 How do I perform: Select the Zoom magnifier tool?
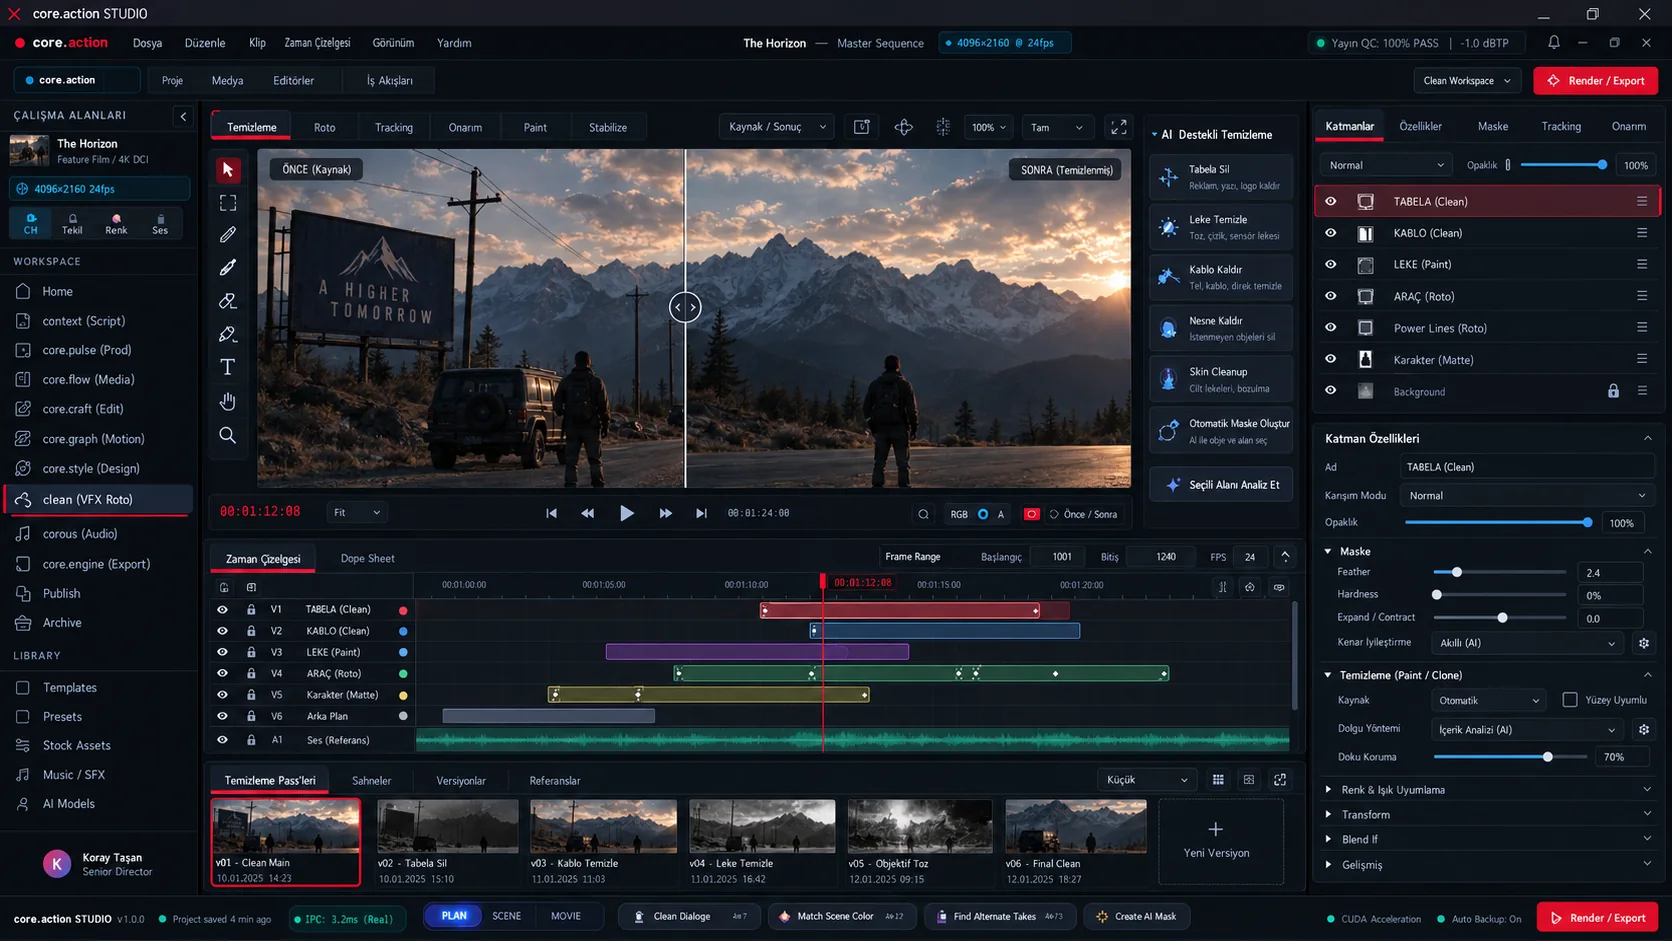pos(228,435)
